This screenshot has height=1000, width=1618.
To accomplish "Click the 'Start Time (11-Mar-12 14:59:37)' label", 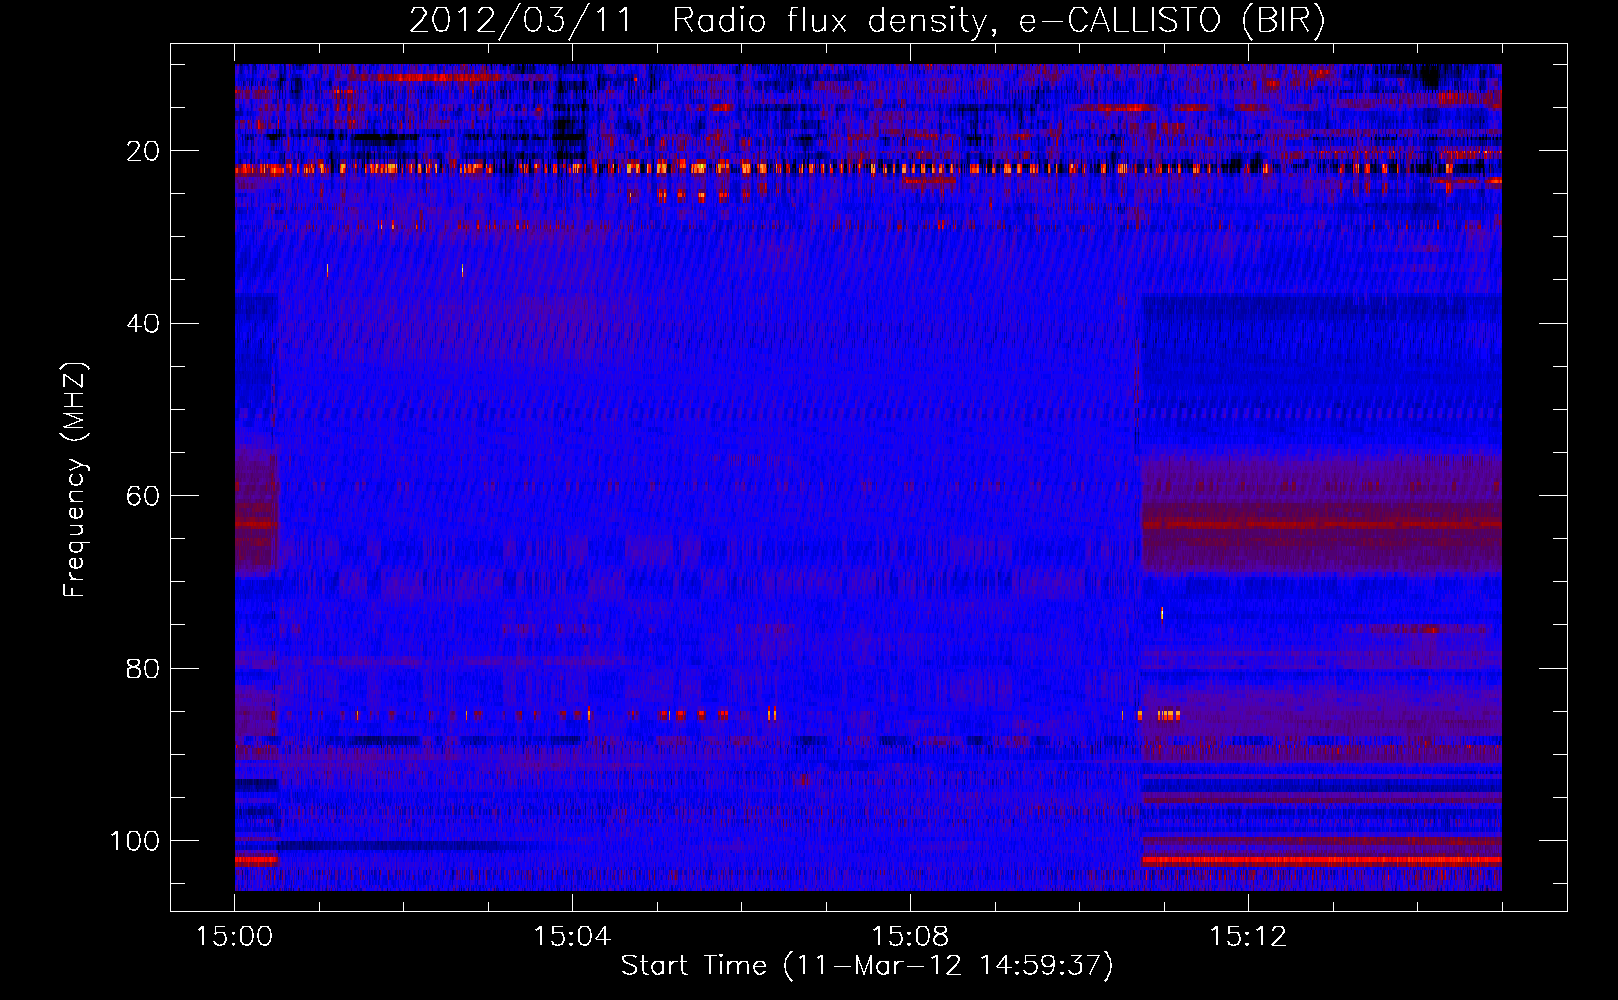I will [x=867, y=966].
